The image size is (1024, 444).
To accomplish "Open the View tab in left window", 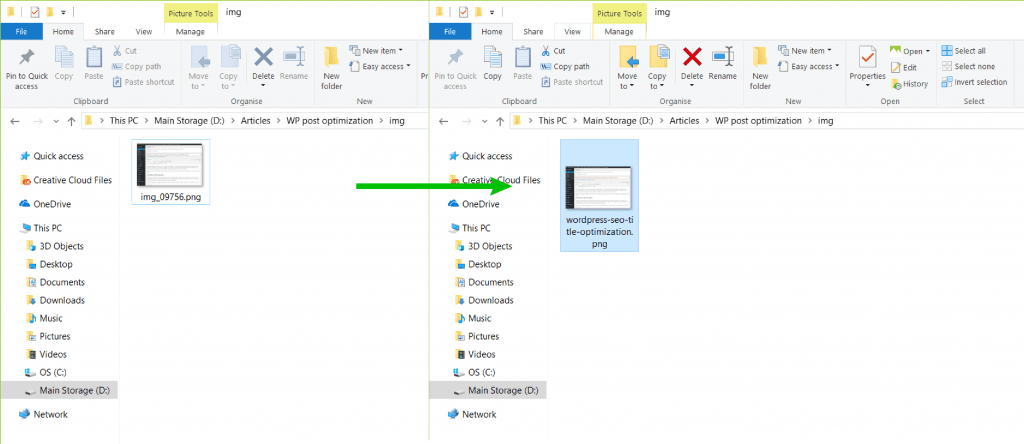I will [x=144, y=31].
